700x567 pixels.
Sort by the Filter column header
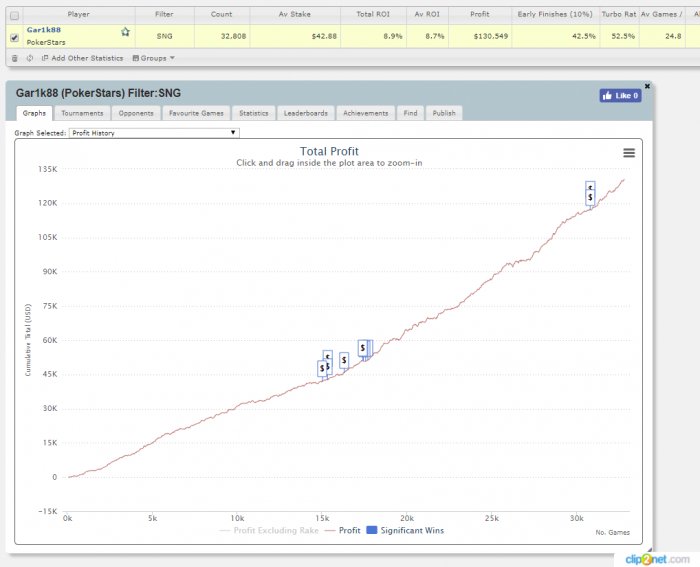pyautogui.click(x=164, y=14)
